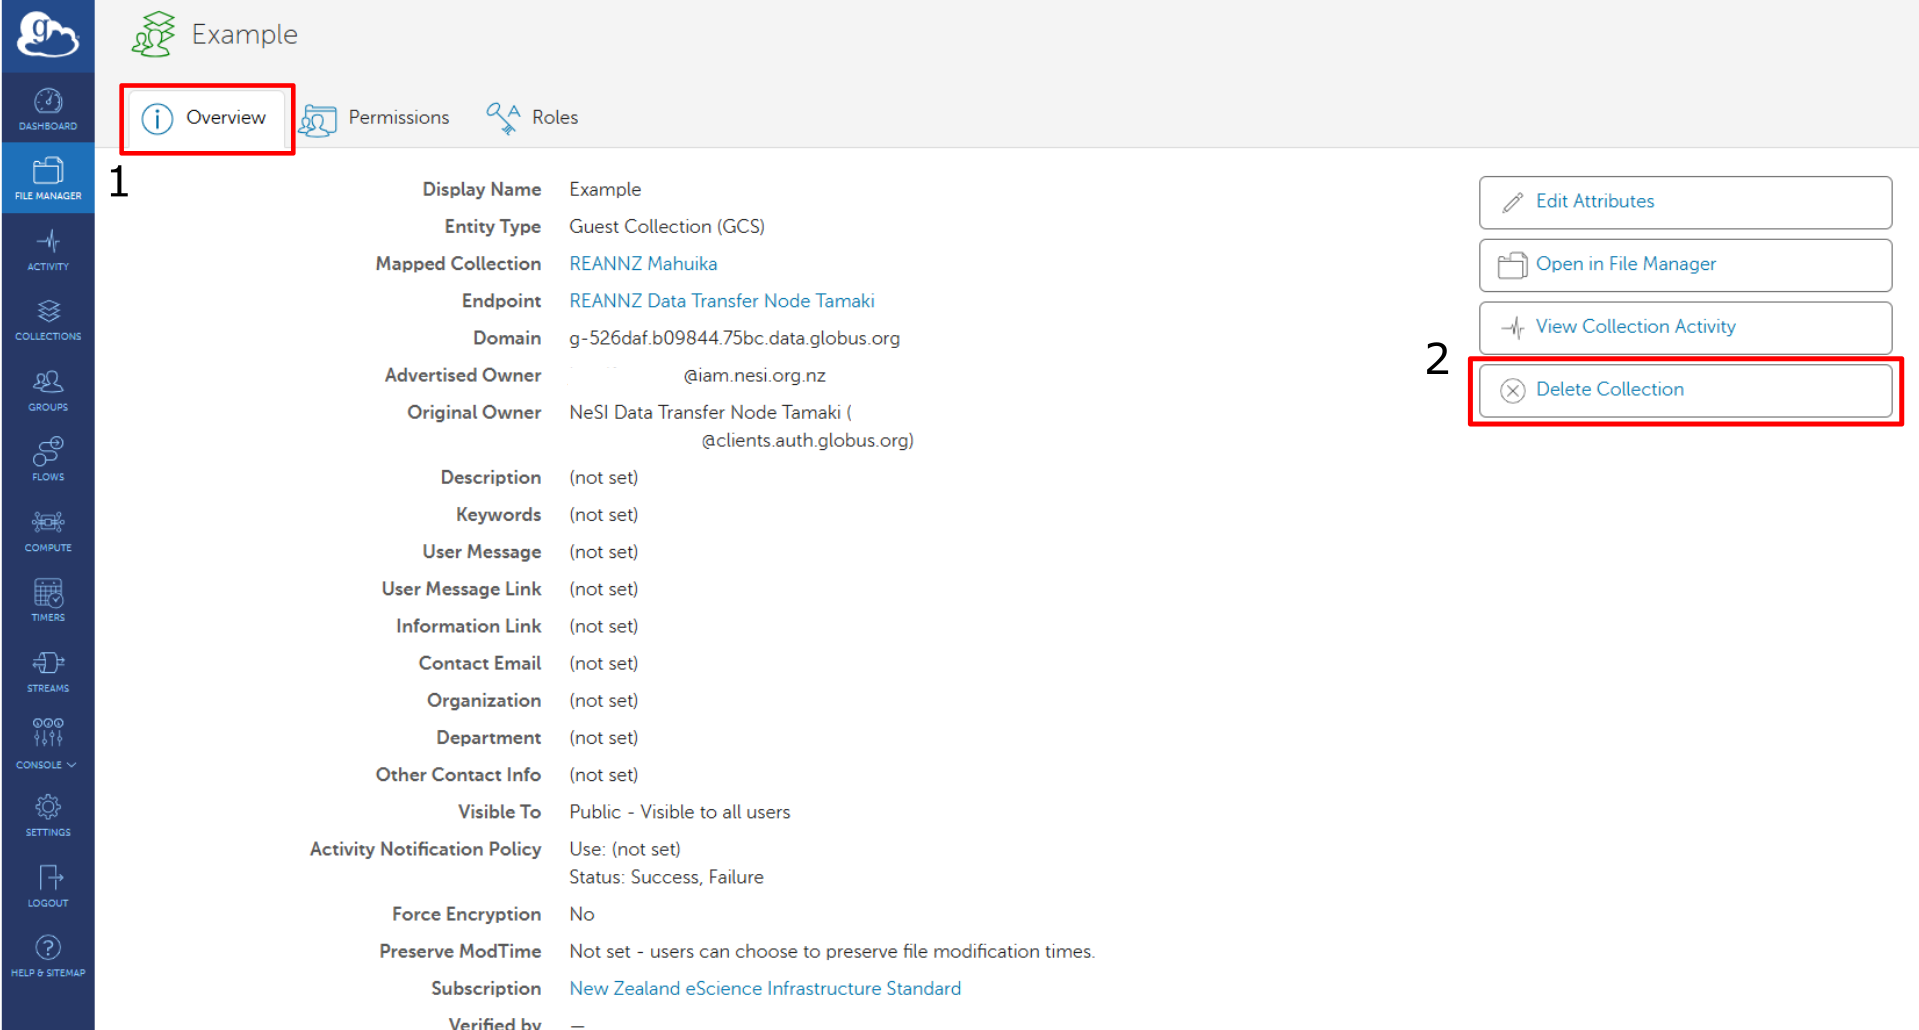Open the Timers sidebar icon
The width and height of the screenshot is (1919, 1030).
pyautogui.click(x=48, y=600)
